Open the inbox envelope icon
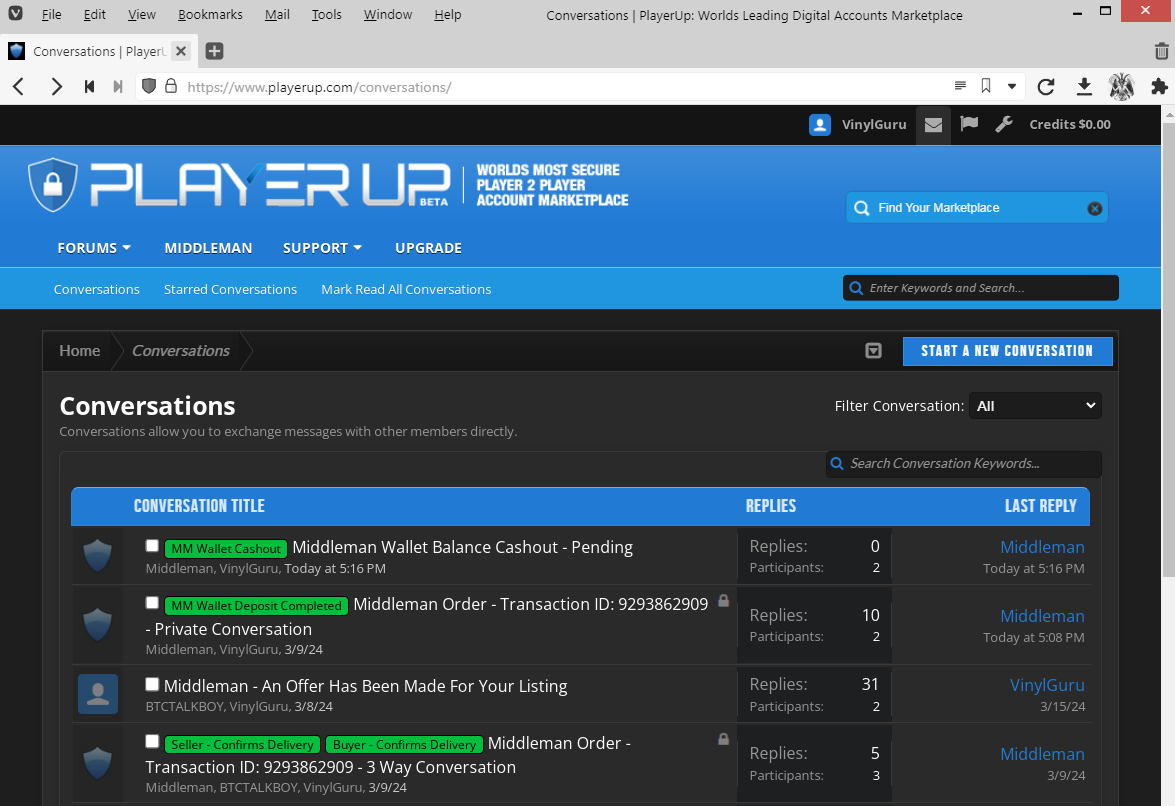The image size is (1175, 806). point(933,125)
